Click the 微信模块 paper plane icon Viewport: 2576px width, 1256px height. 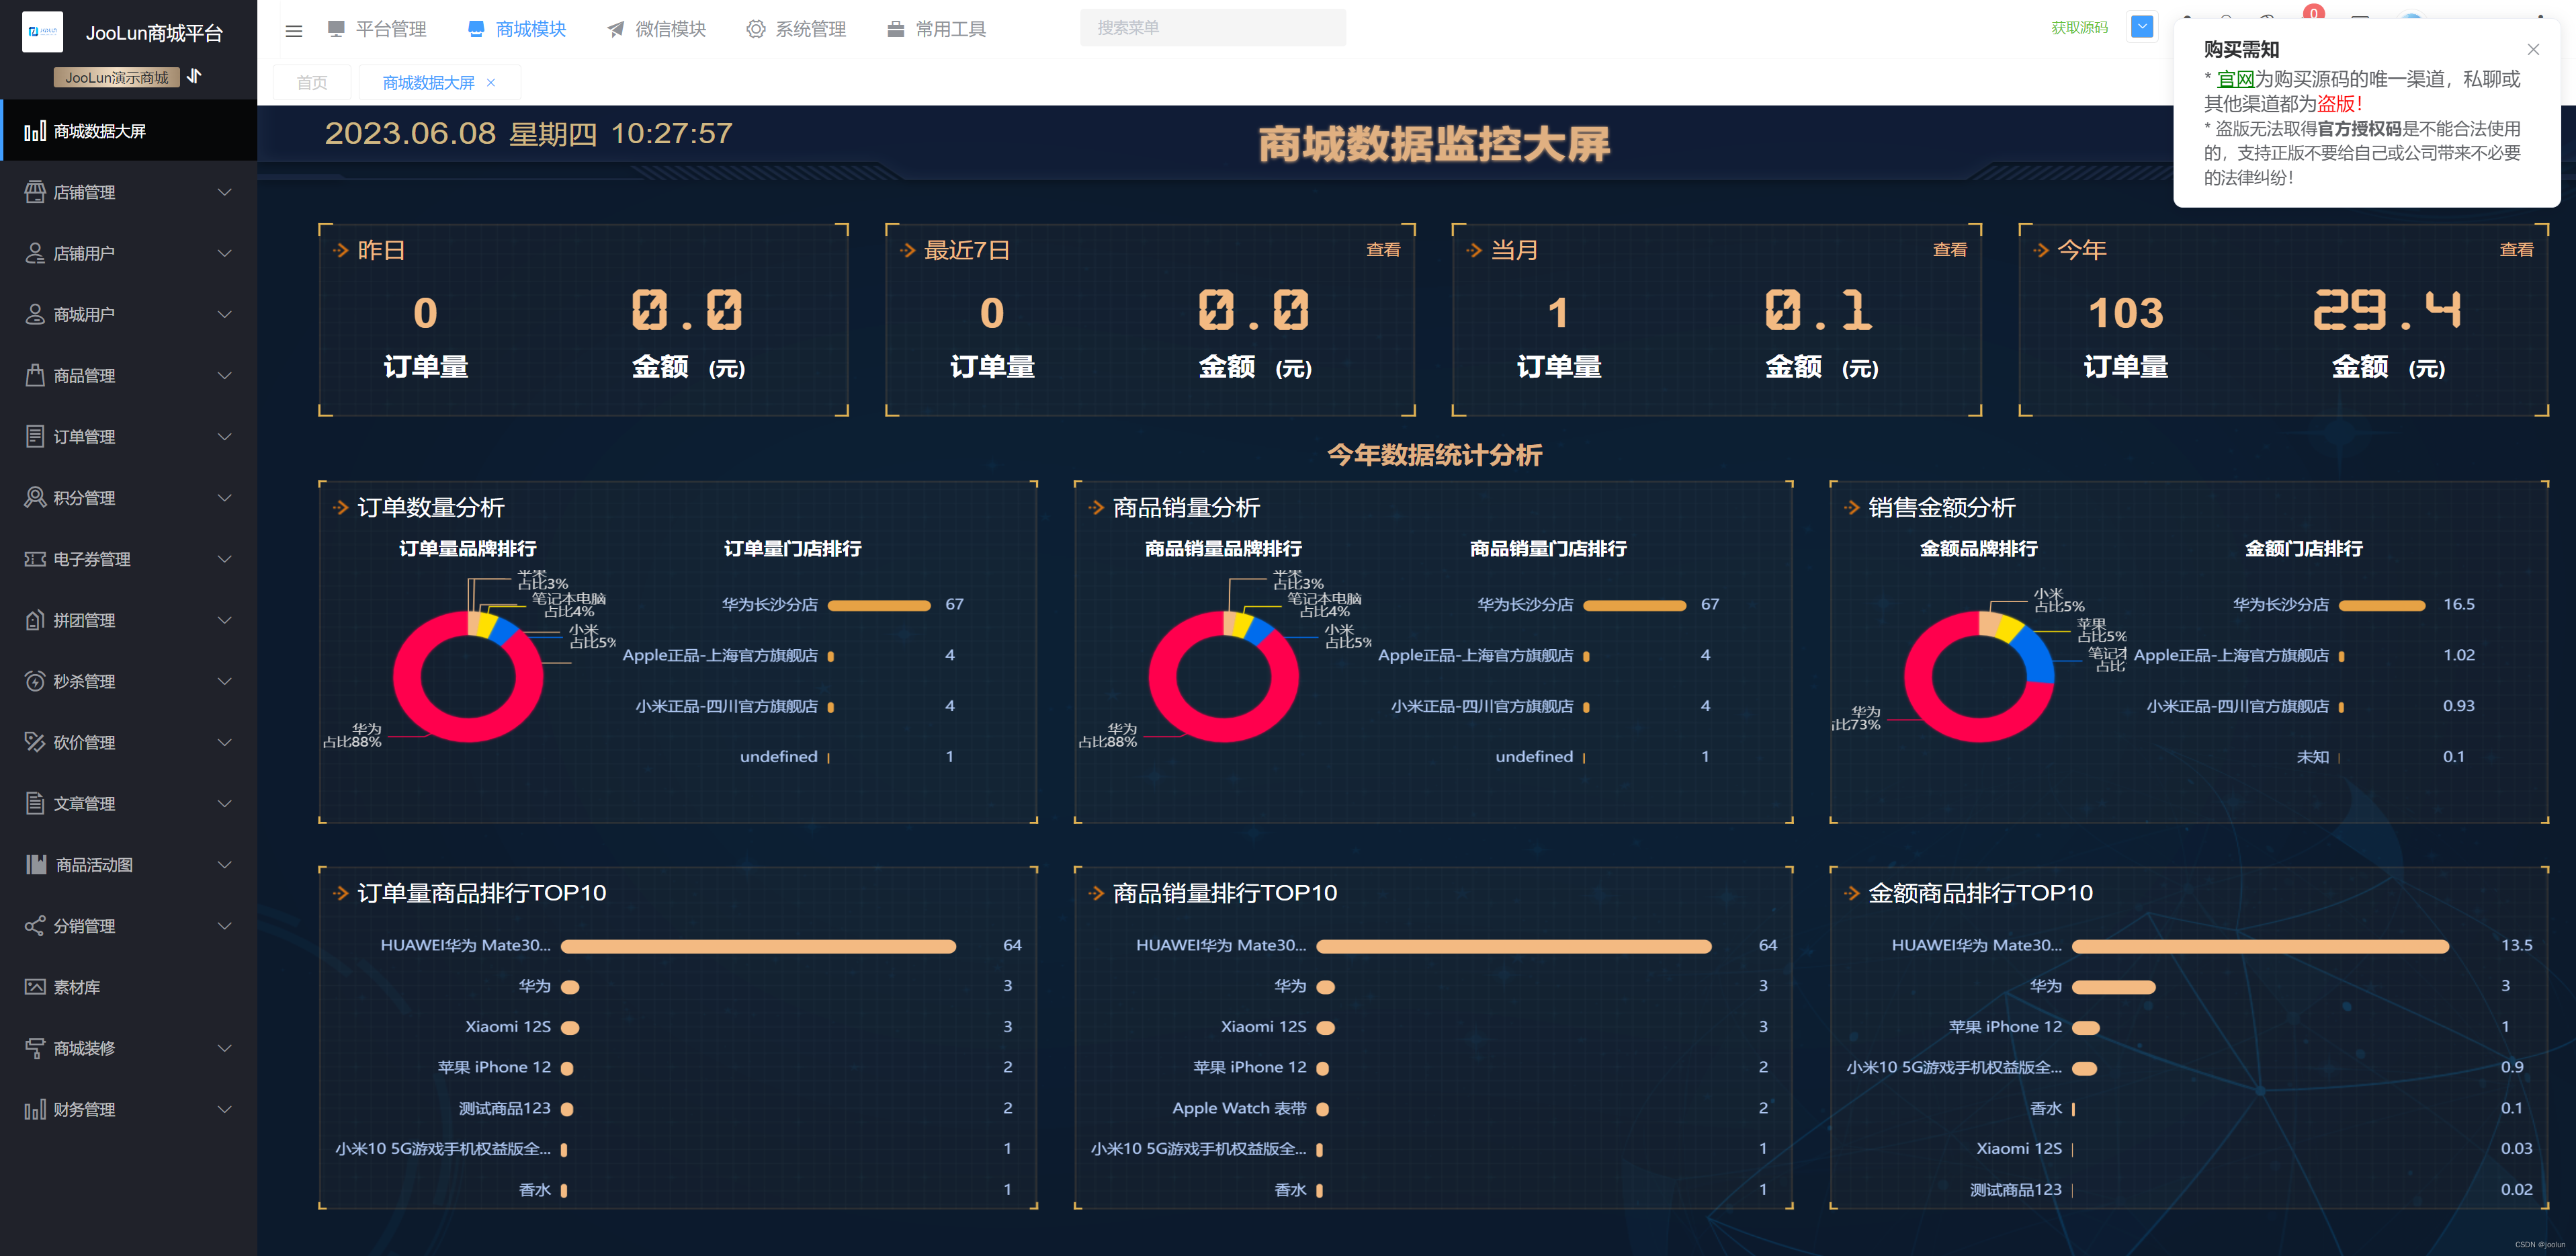[616, 29]
